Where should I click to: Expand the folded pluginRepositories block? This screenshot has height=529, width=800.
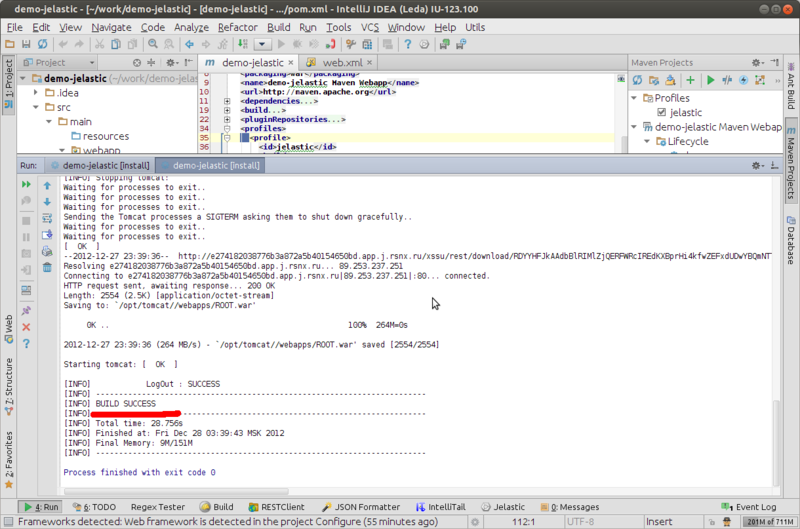(x=227, y=119)
